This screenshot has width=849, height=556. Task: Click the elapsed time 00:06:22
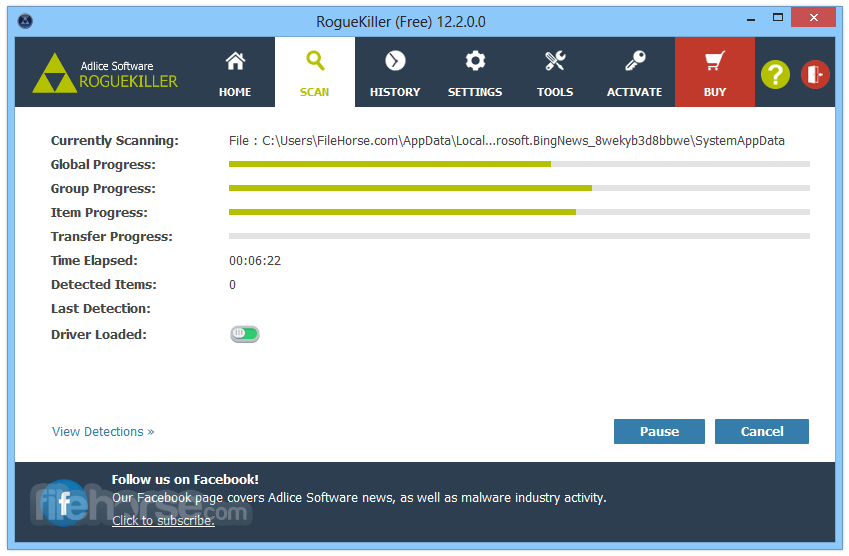click(x=255, y=261)
